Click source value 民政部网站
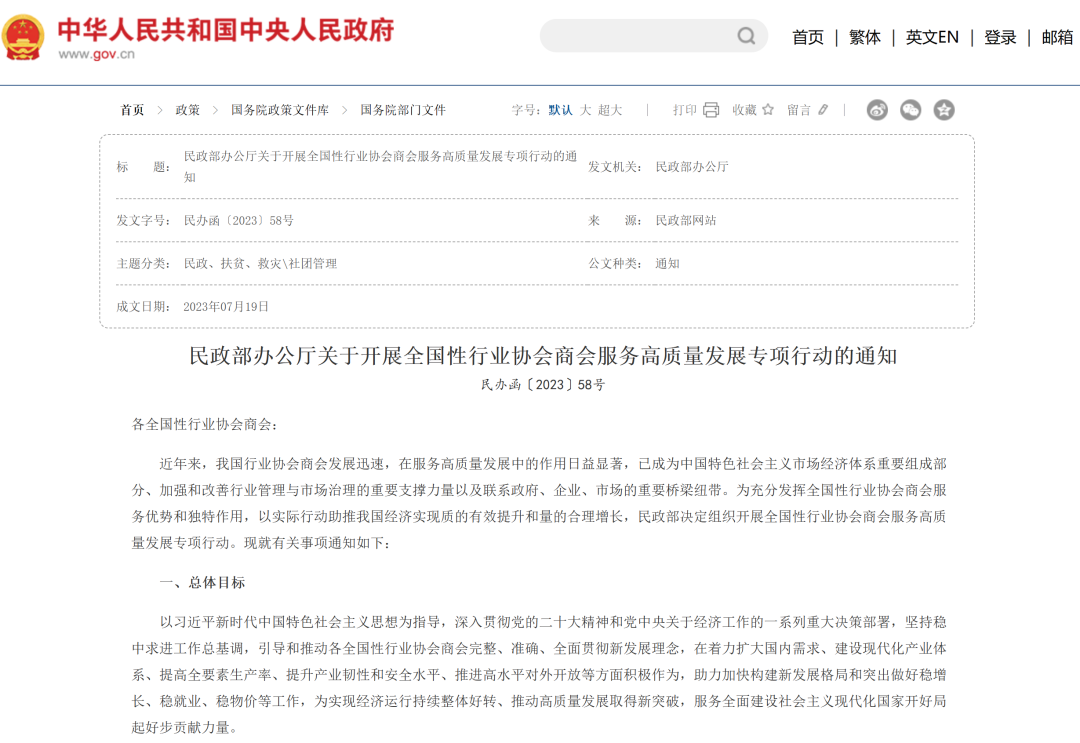Image resolution: width=1080 pixels, height=743 pixels. (685, 220)
